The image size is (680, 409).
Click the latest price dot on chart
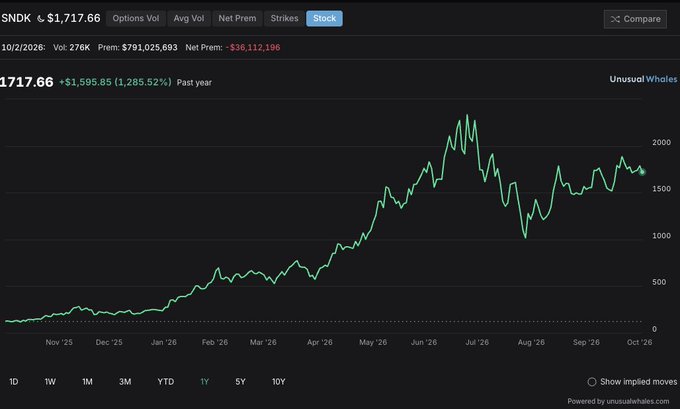(642, 172)
